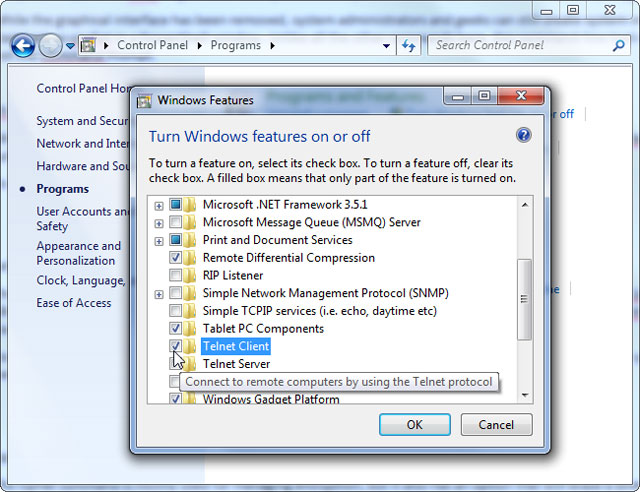
Task: Open address bar history dropdown
Action: pos(386,46)
